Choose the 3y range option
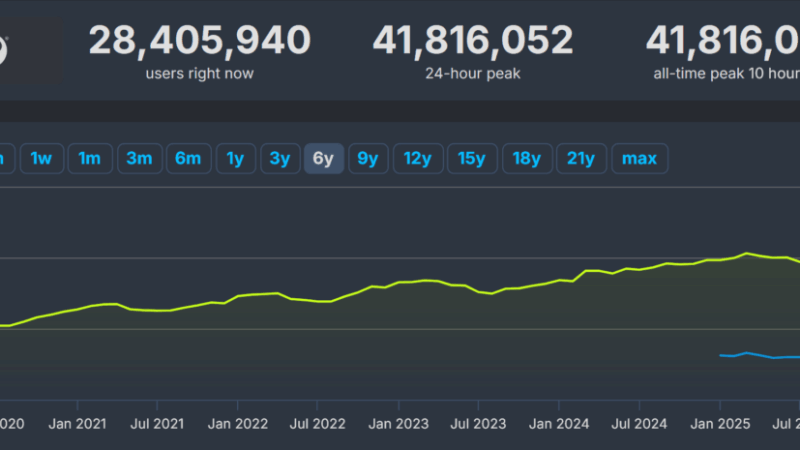 (x=280, y=159)
